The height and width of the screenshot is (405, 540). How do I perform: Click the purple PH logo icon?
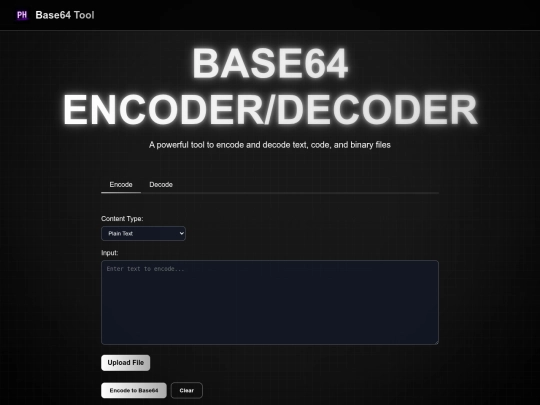[x=22, y=15]
